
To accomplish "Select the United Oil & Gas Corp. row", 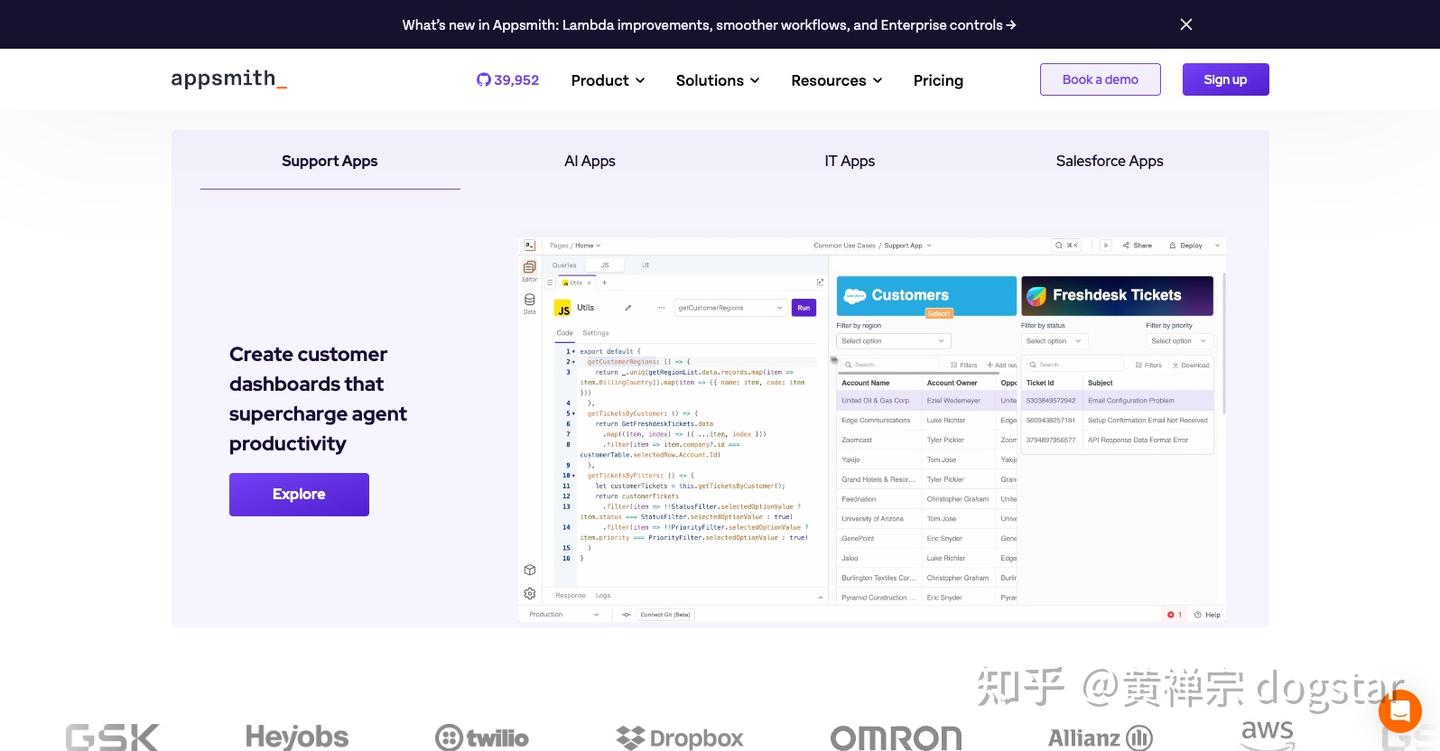I will point(927,400).
